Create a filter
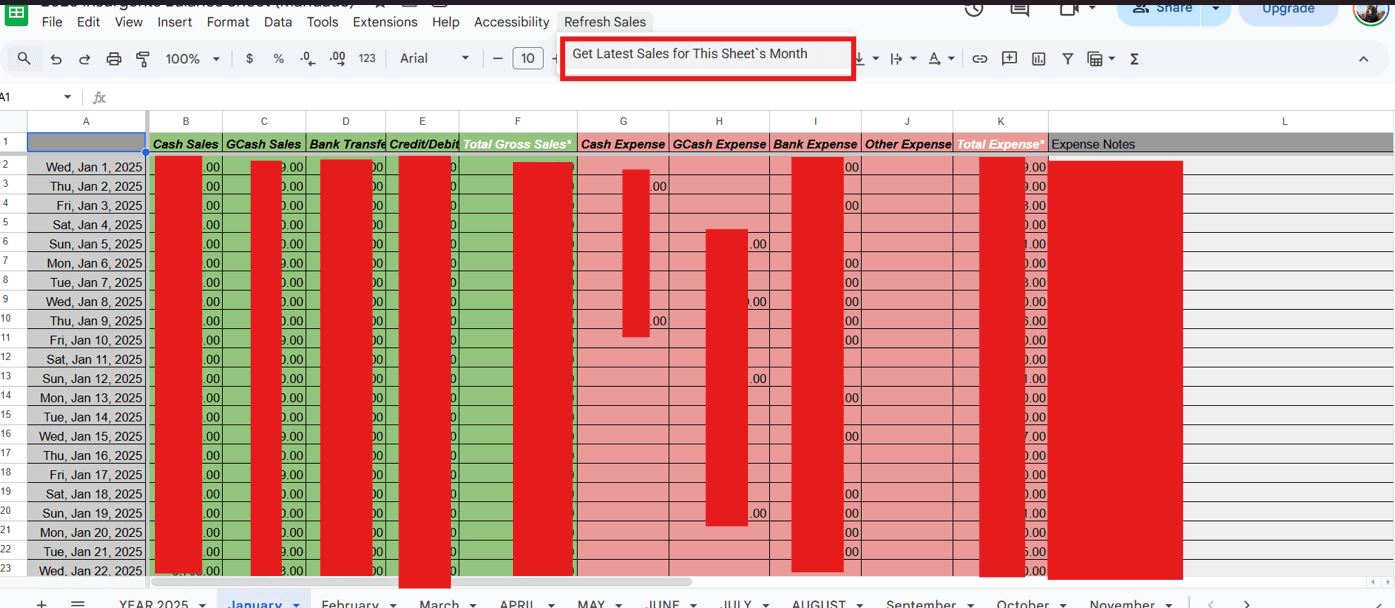The width and height of the screenshot is (1395, 608). point(1068,58)
